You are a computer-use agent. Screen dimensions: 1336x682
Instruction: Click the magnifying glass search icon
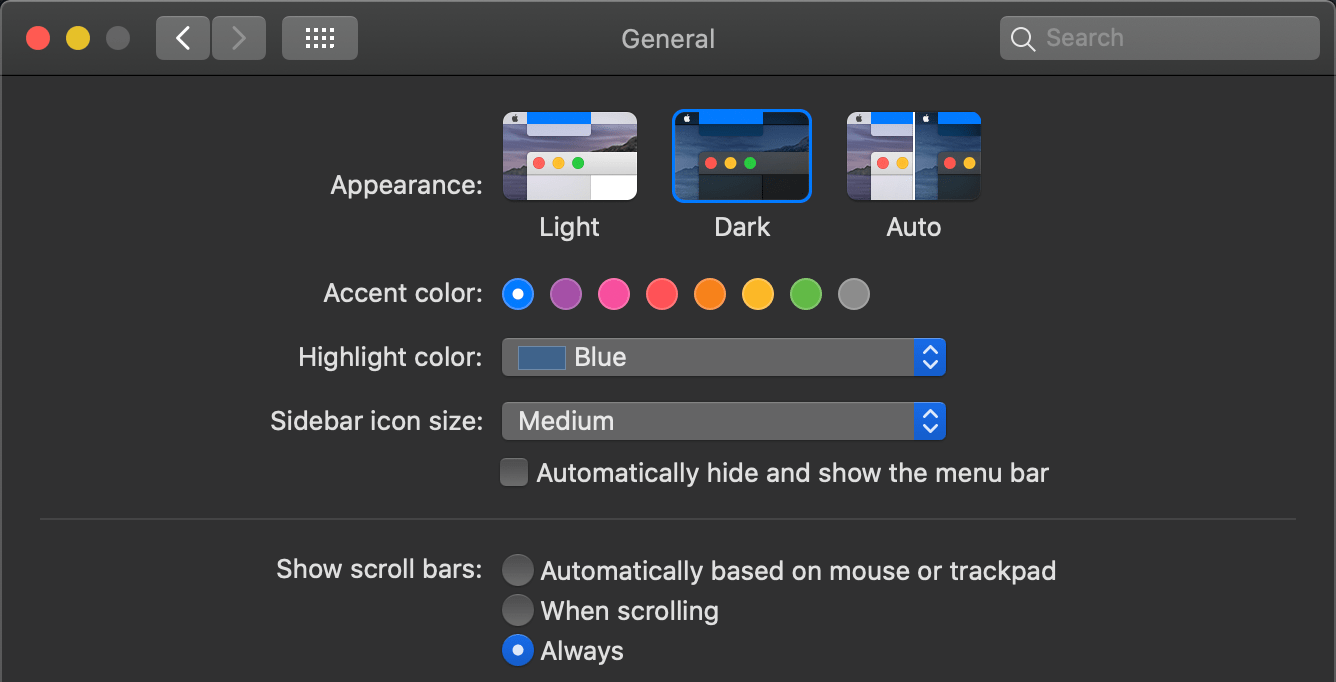coord(1022,39)
